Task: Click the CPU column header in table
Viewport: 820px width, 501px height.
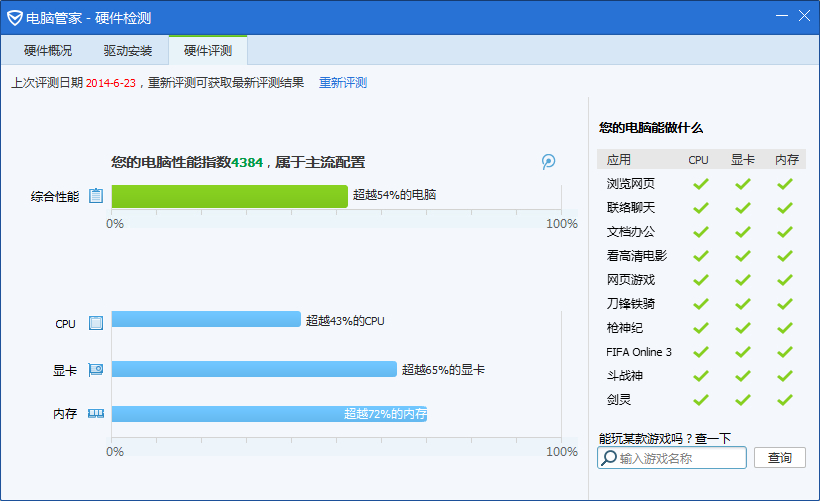Action: coord(698,160)
